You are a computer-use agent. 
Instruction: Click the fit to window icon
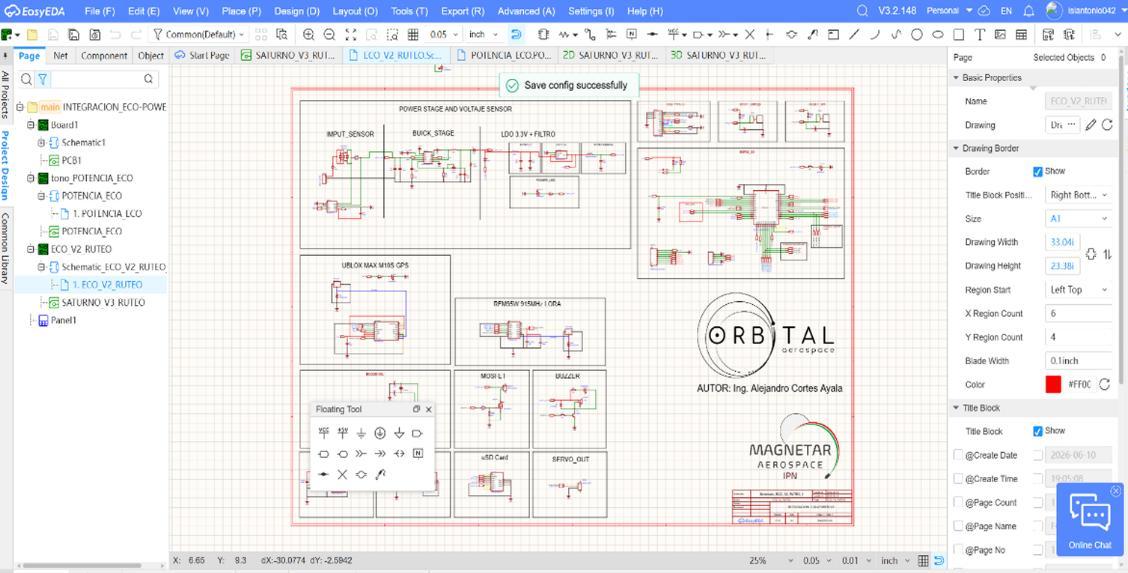(x=350, y=35)
